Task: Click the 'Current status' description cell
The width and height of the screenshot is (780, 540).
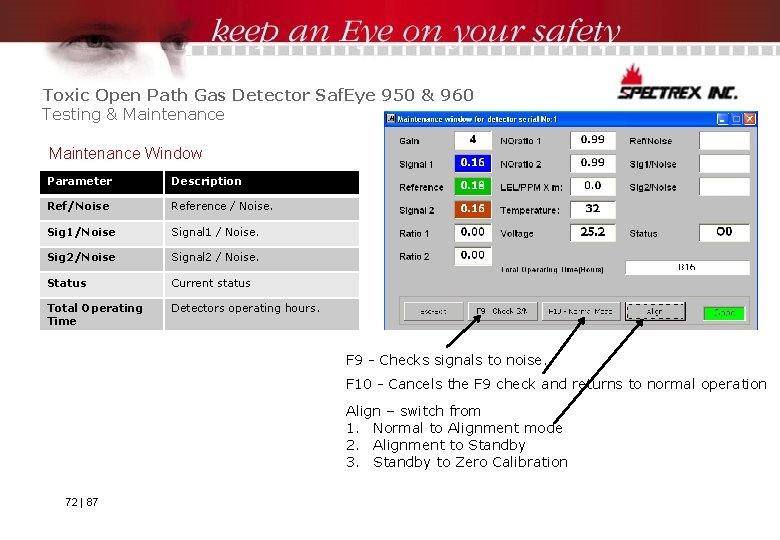Action: pyautogui.click(x=262, y=284)
